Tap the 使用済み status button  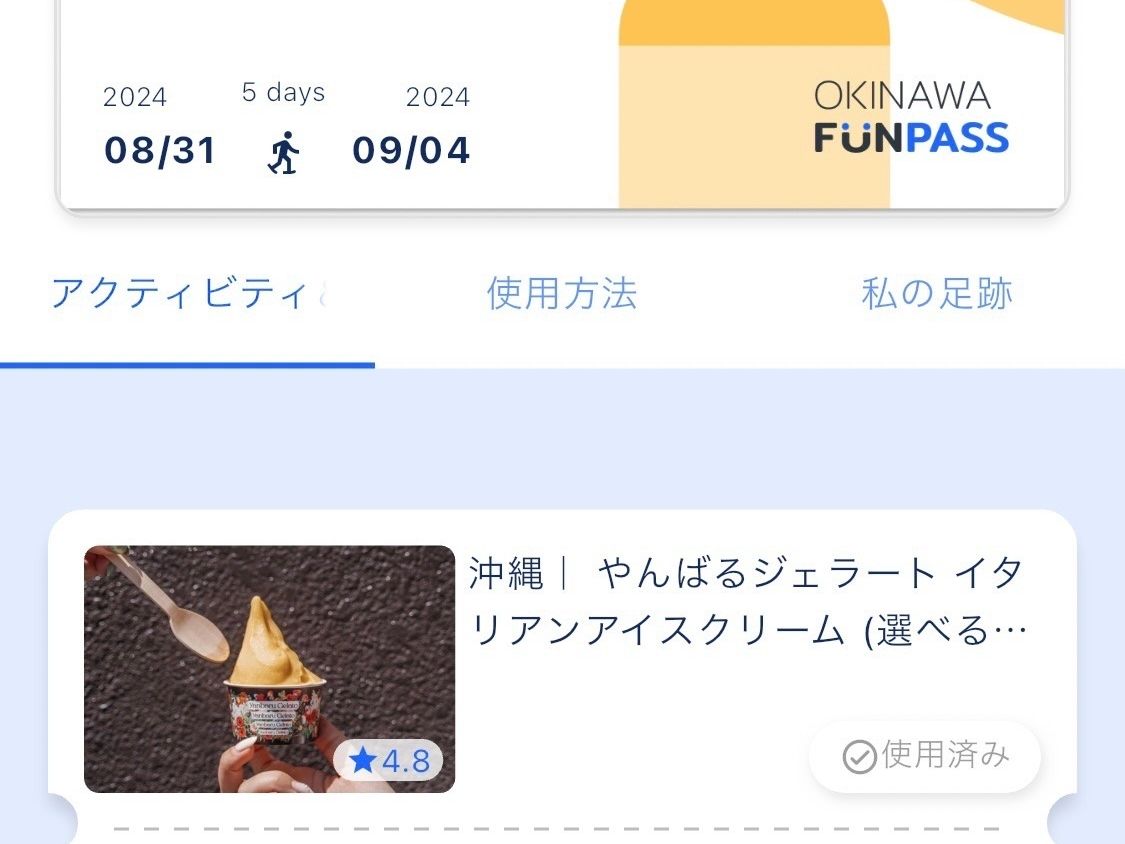click(x=925, y=756)
